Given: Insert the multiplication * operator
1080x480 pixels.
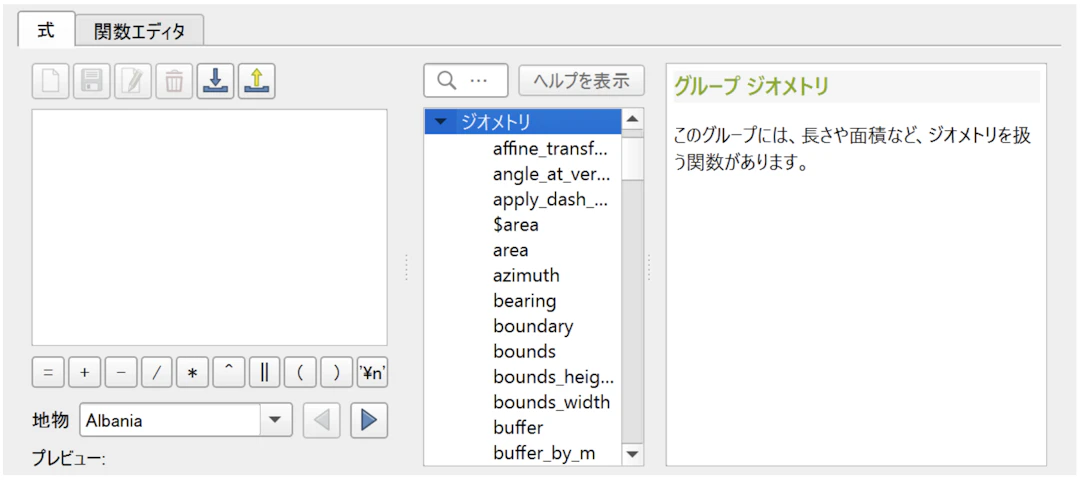Looking at the screenshot, I should [x=192, y=373].
